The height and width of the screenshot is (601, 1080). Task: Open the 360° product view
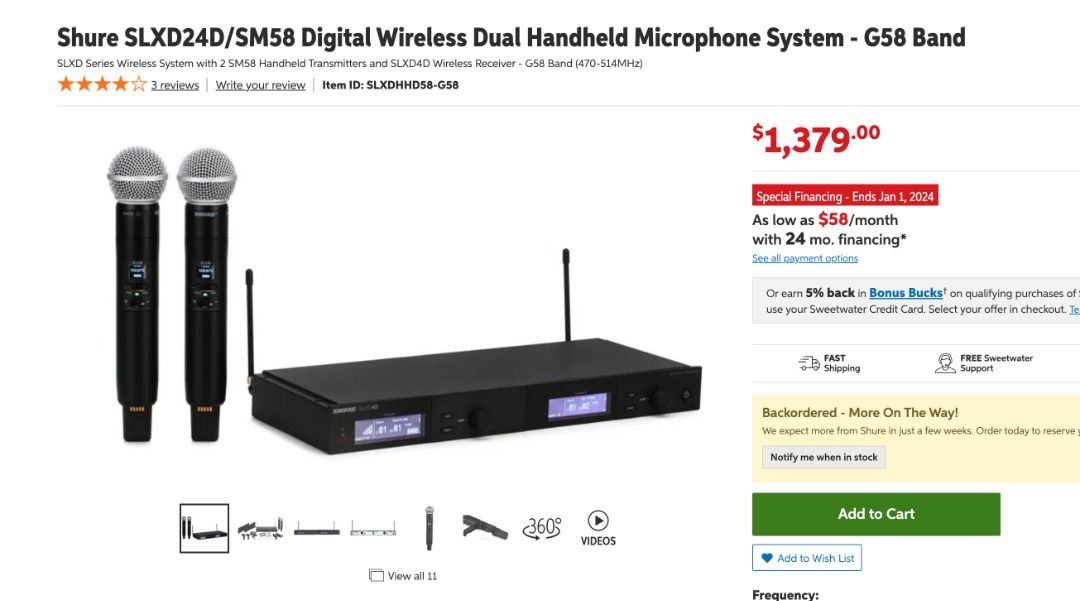tap(541, 528)
